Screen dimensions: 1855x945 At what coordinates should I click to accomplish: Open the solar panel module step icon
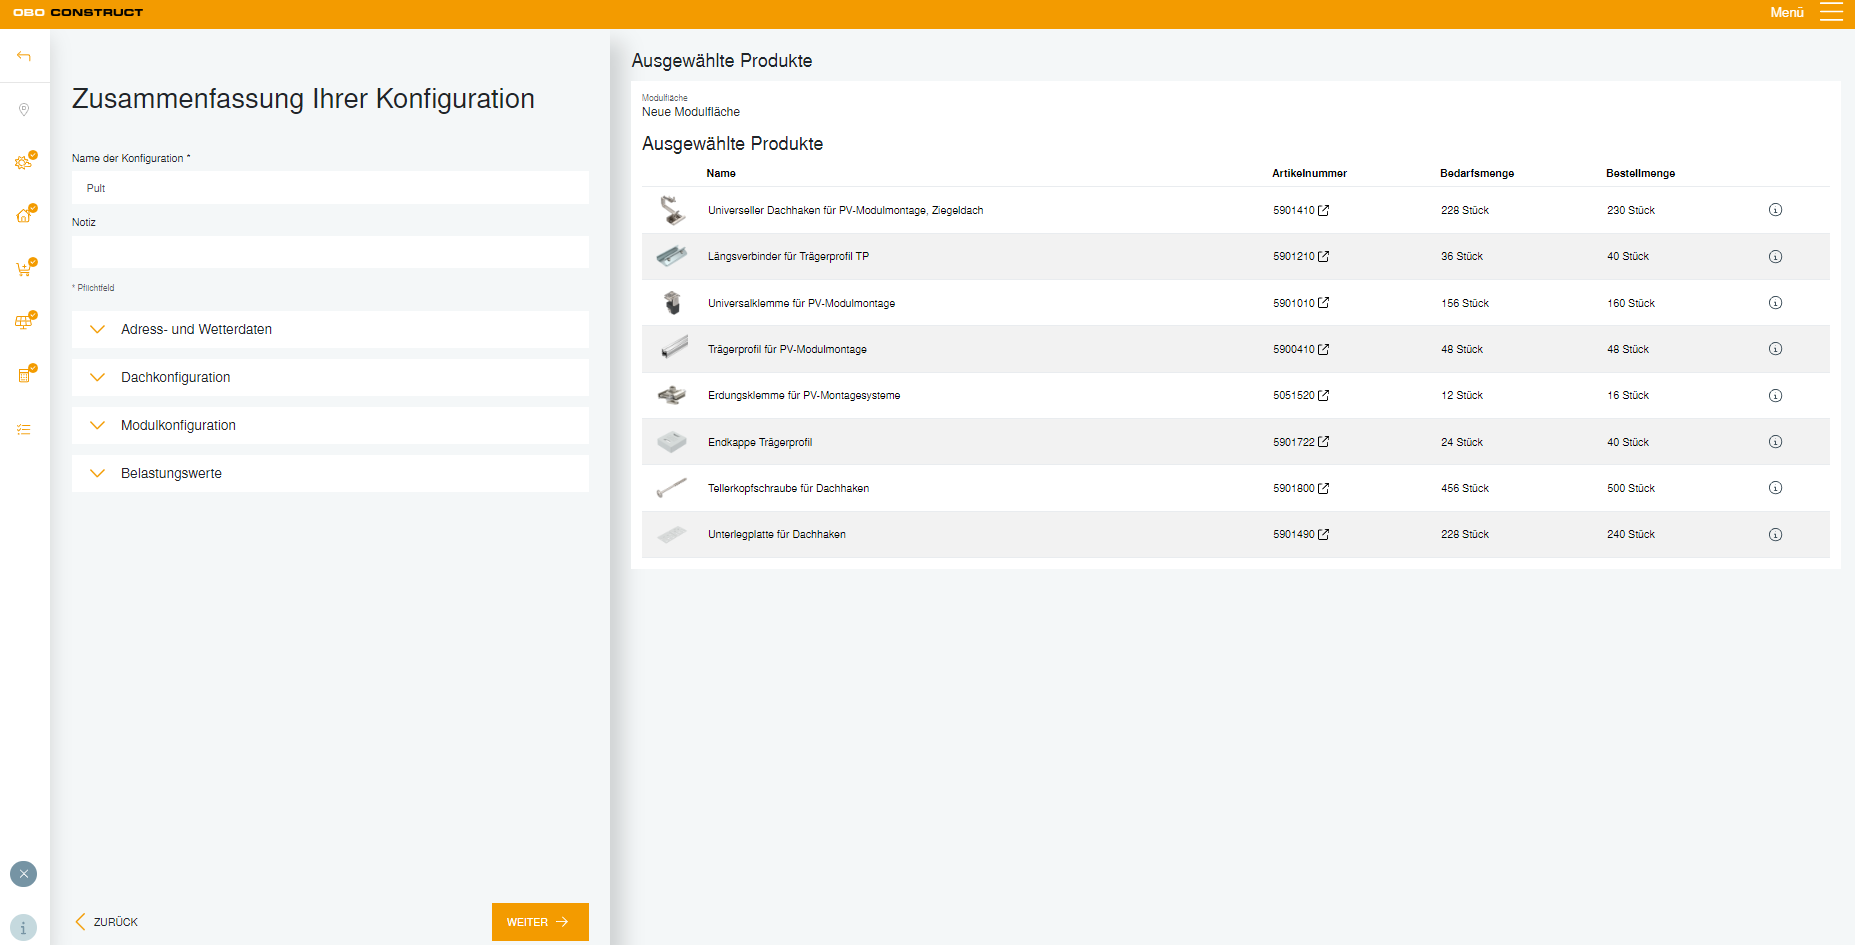[24, 322]
